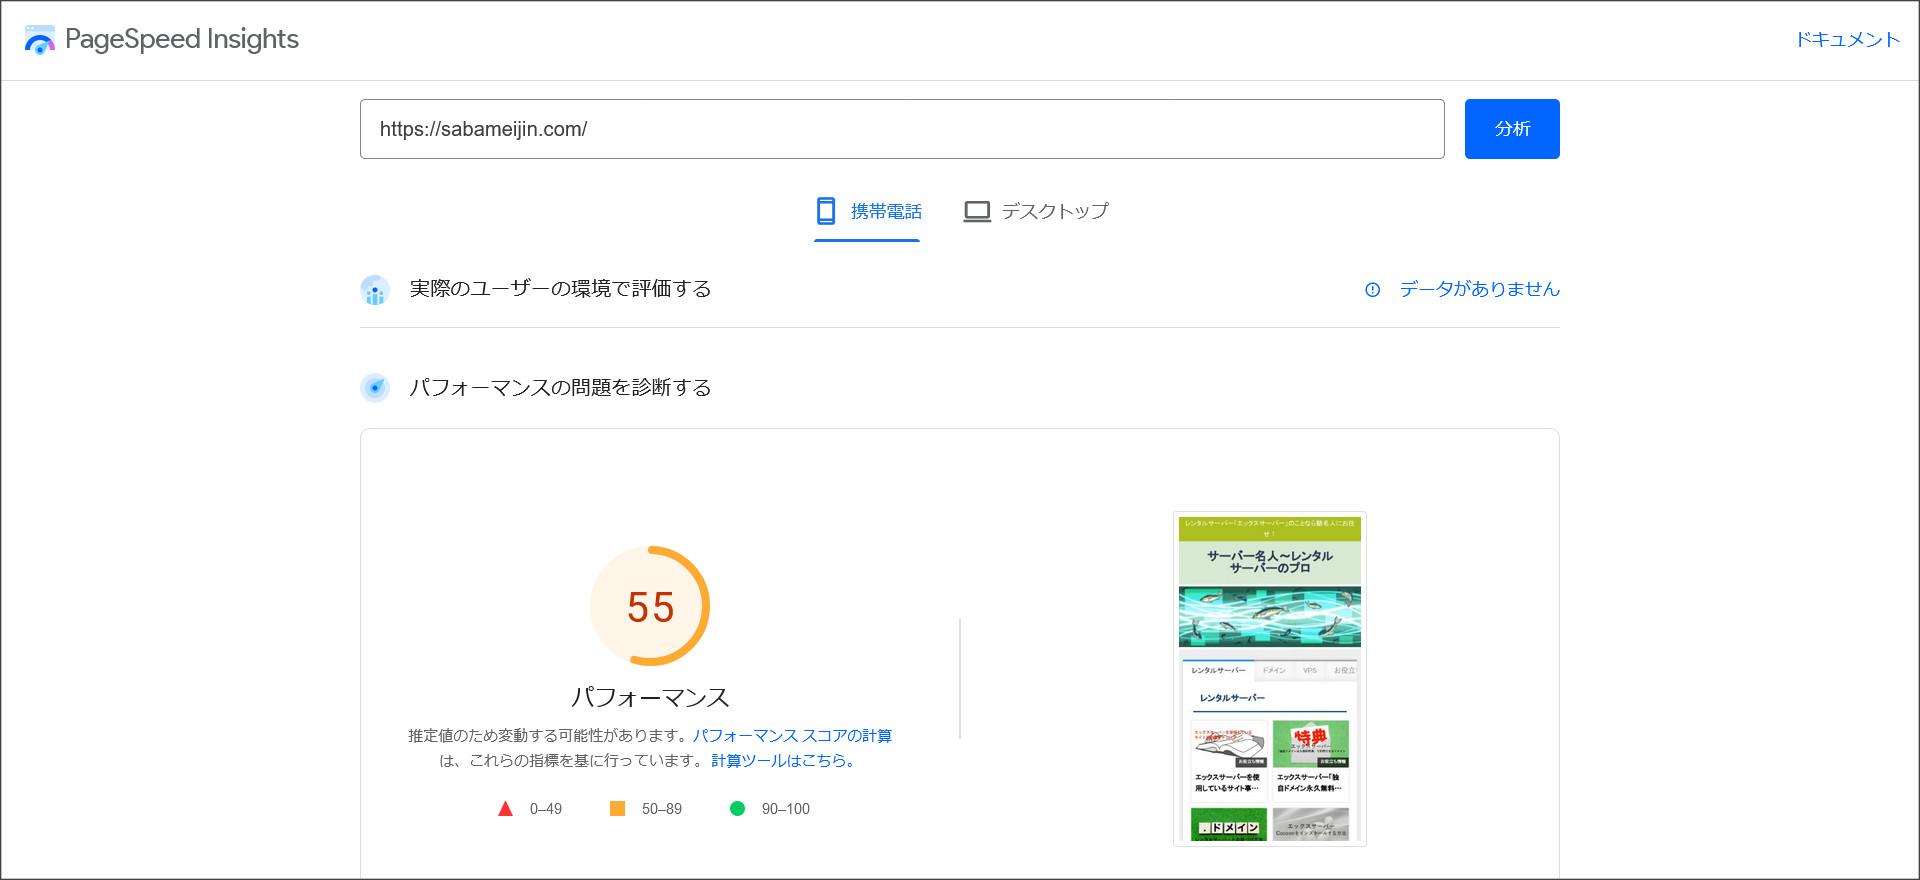Click the 分析 button
The image size is (1920, 880).
pos(1512,129)
